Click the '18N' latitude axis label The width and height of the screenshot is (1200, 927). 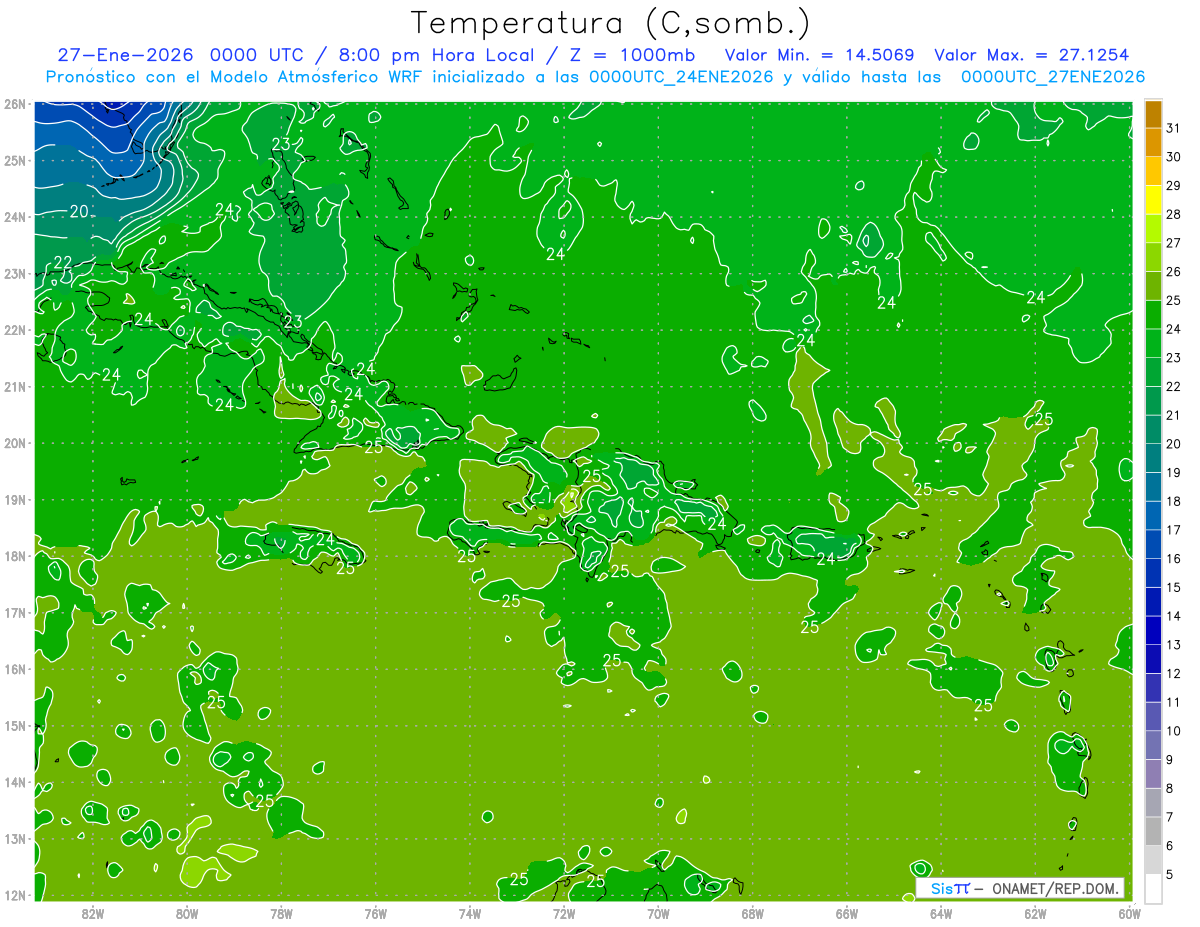click(14, 556)
